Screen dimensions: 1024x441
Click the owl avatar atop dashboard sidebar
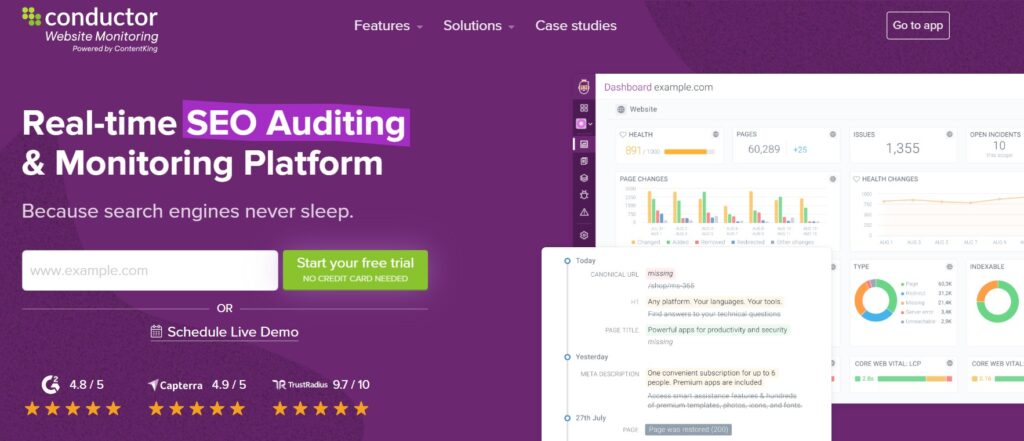pyautogui.click(x=584, y=87)
